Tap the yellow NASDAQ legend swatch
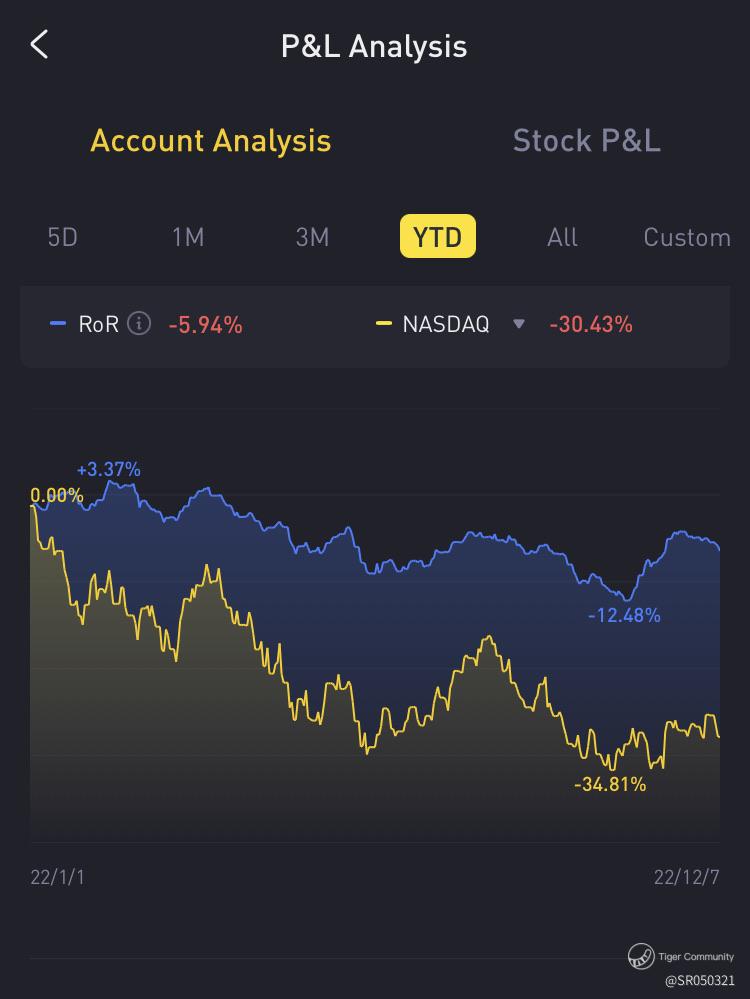Screen dimensions: 750x999 point(383,324)
